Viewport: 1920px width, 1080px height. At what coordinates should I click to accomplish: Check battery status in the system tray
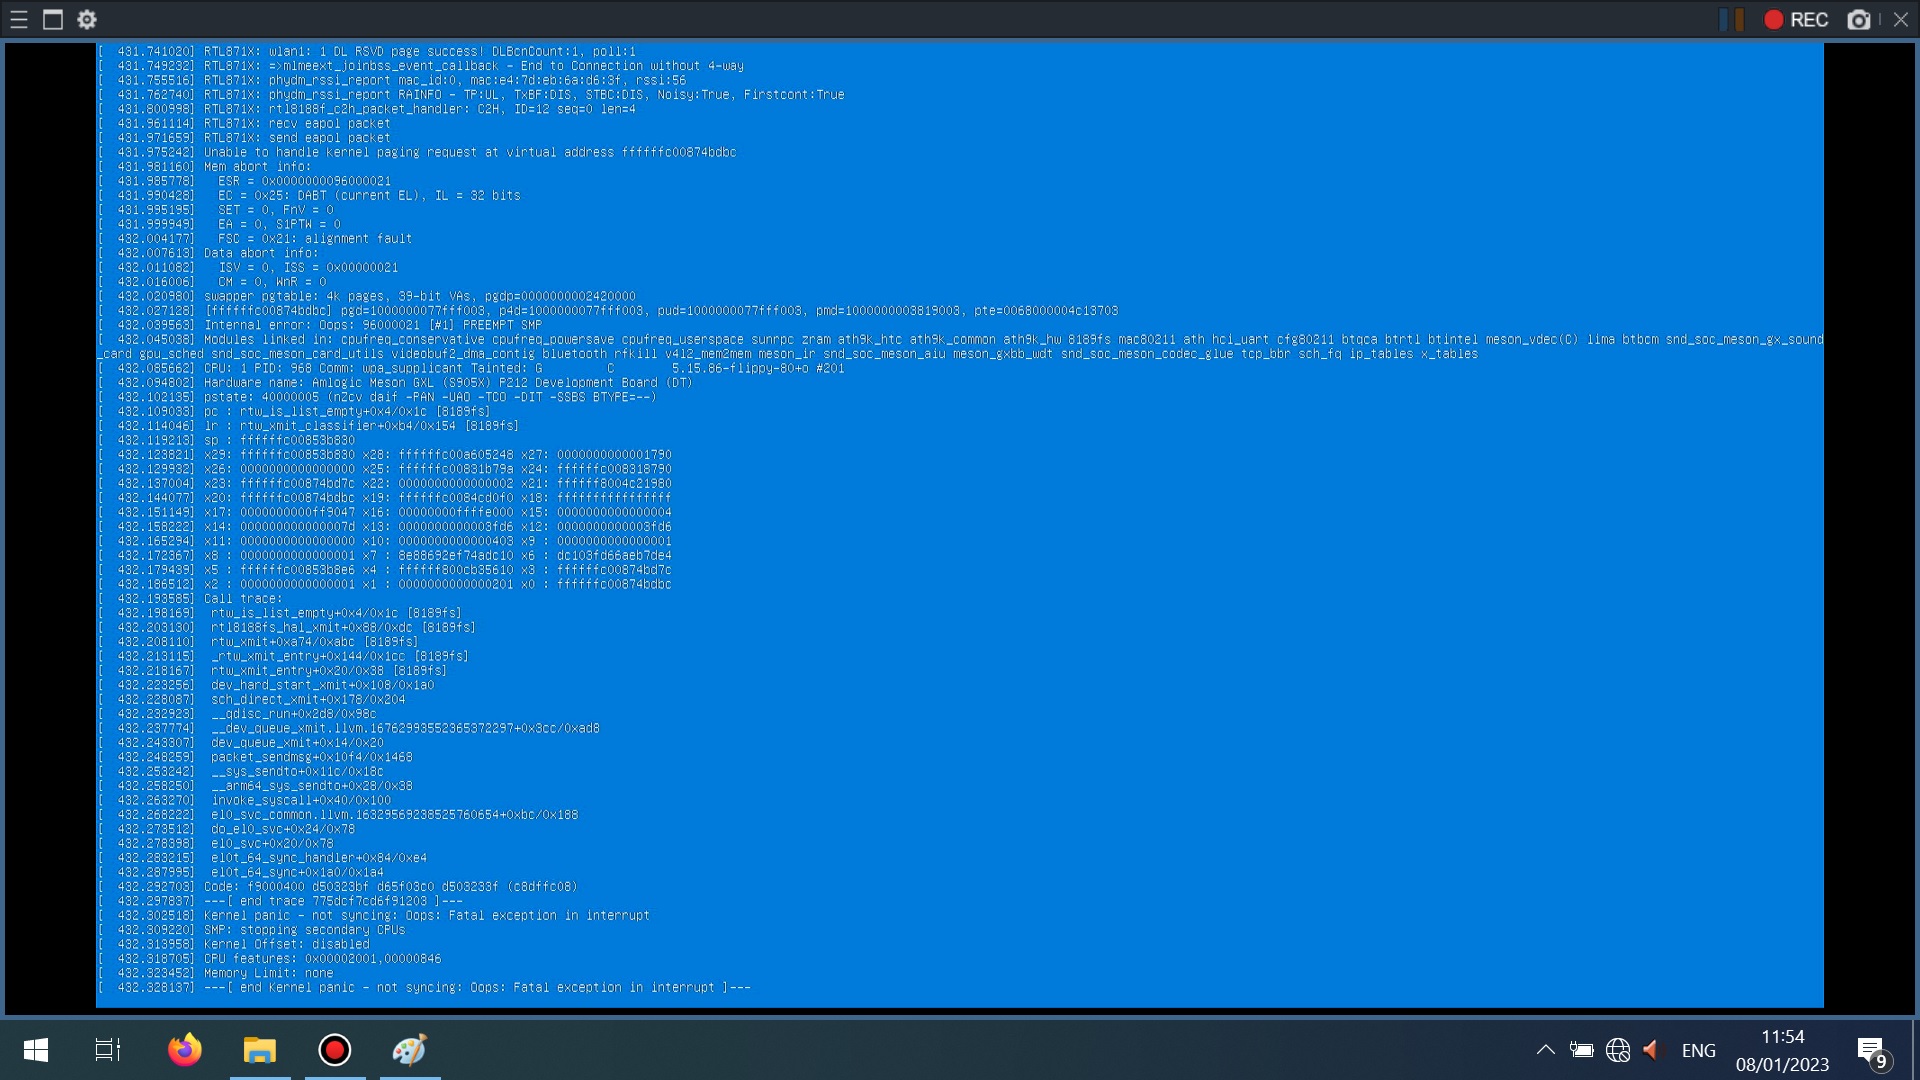1583,1050
